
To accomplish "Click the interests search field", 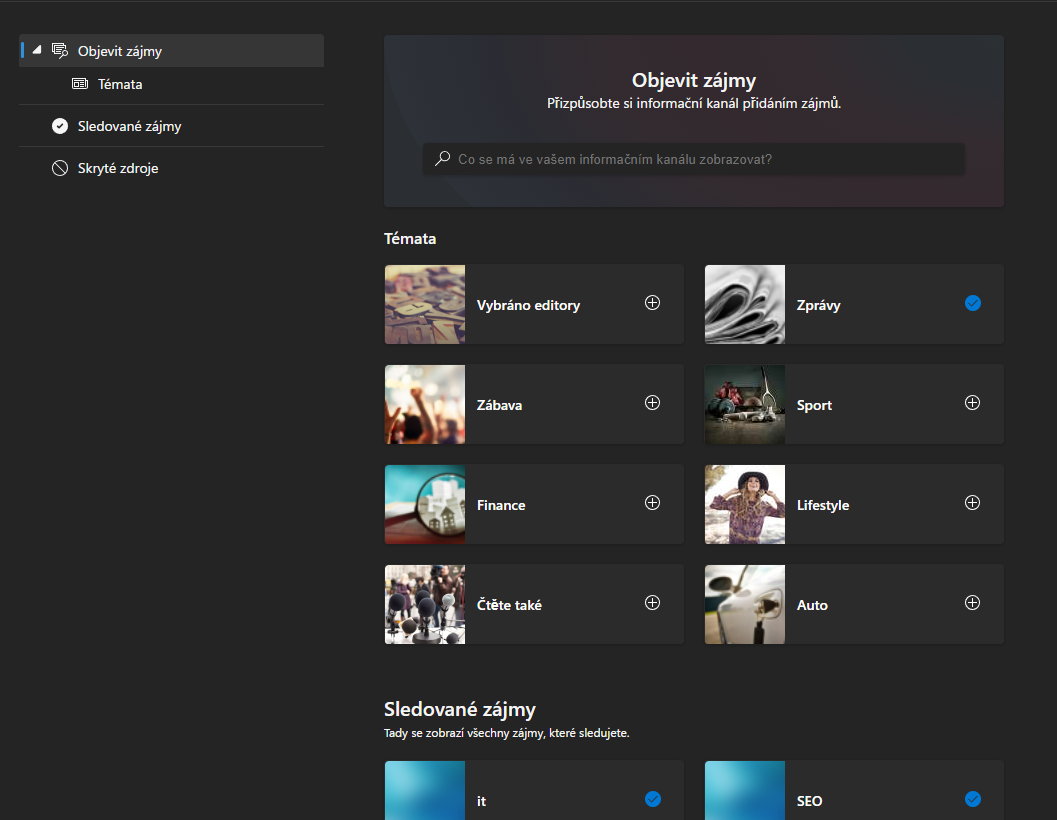I will [694, 159].
